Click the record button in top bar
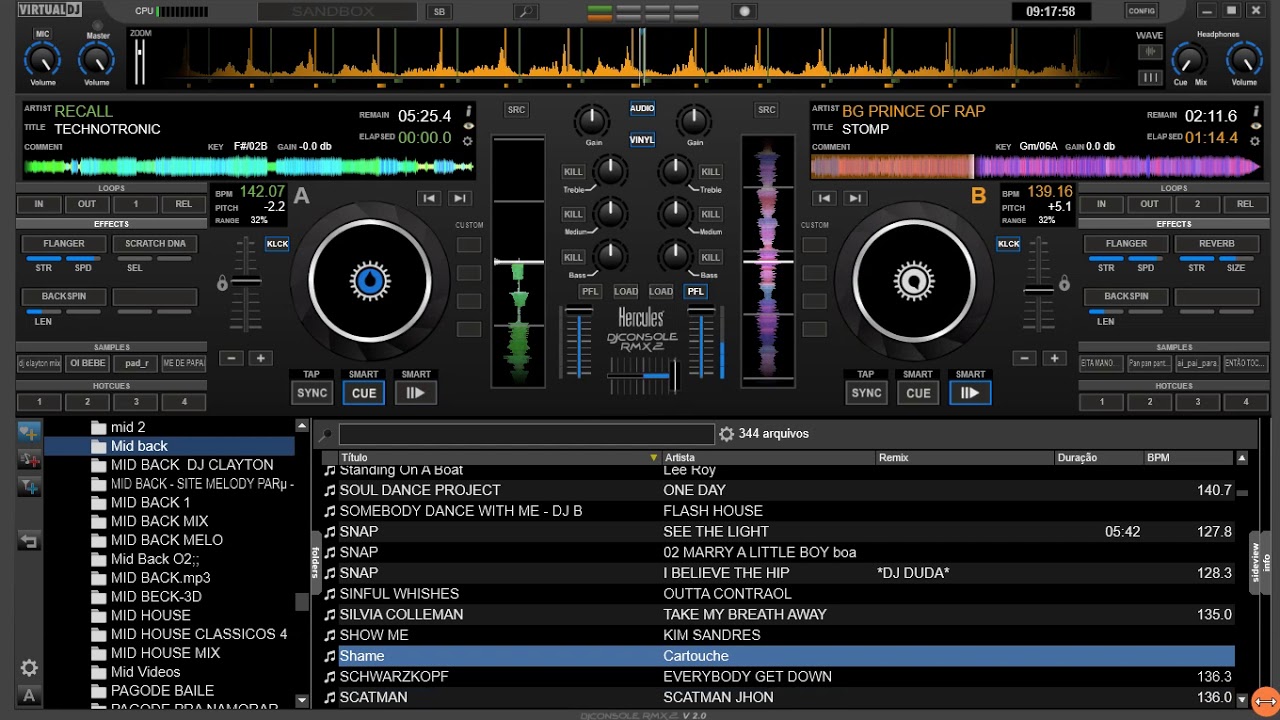The height and width of the screenshot is (720, 1280). [744, 12]
